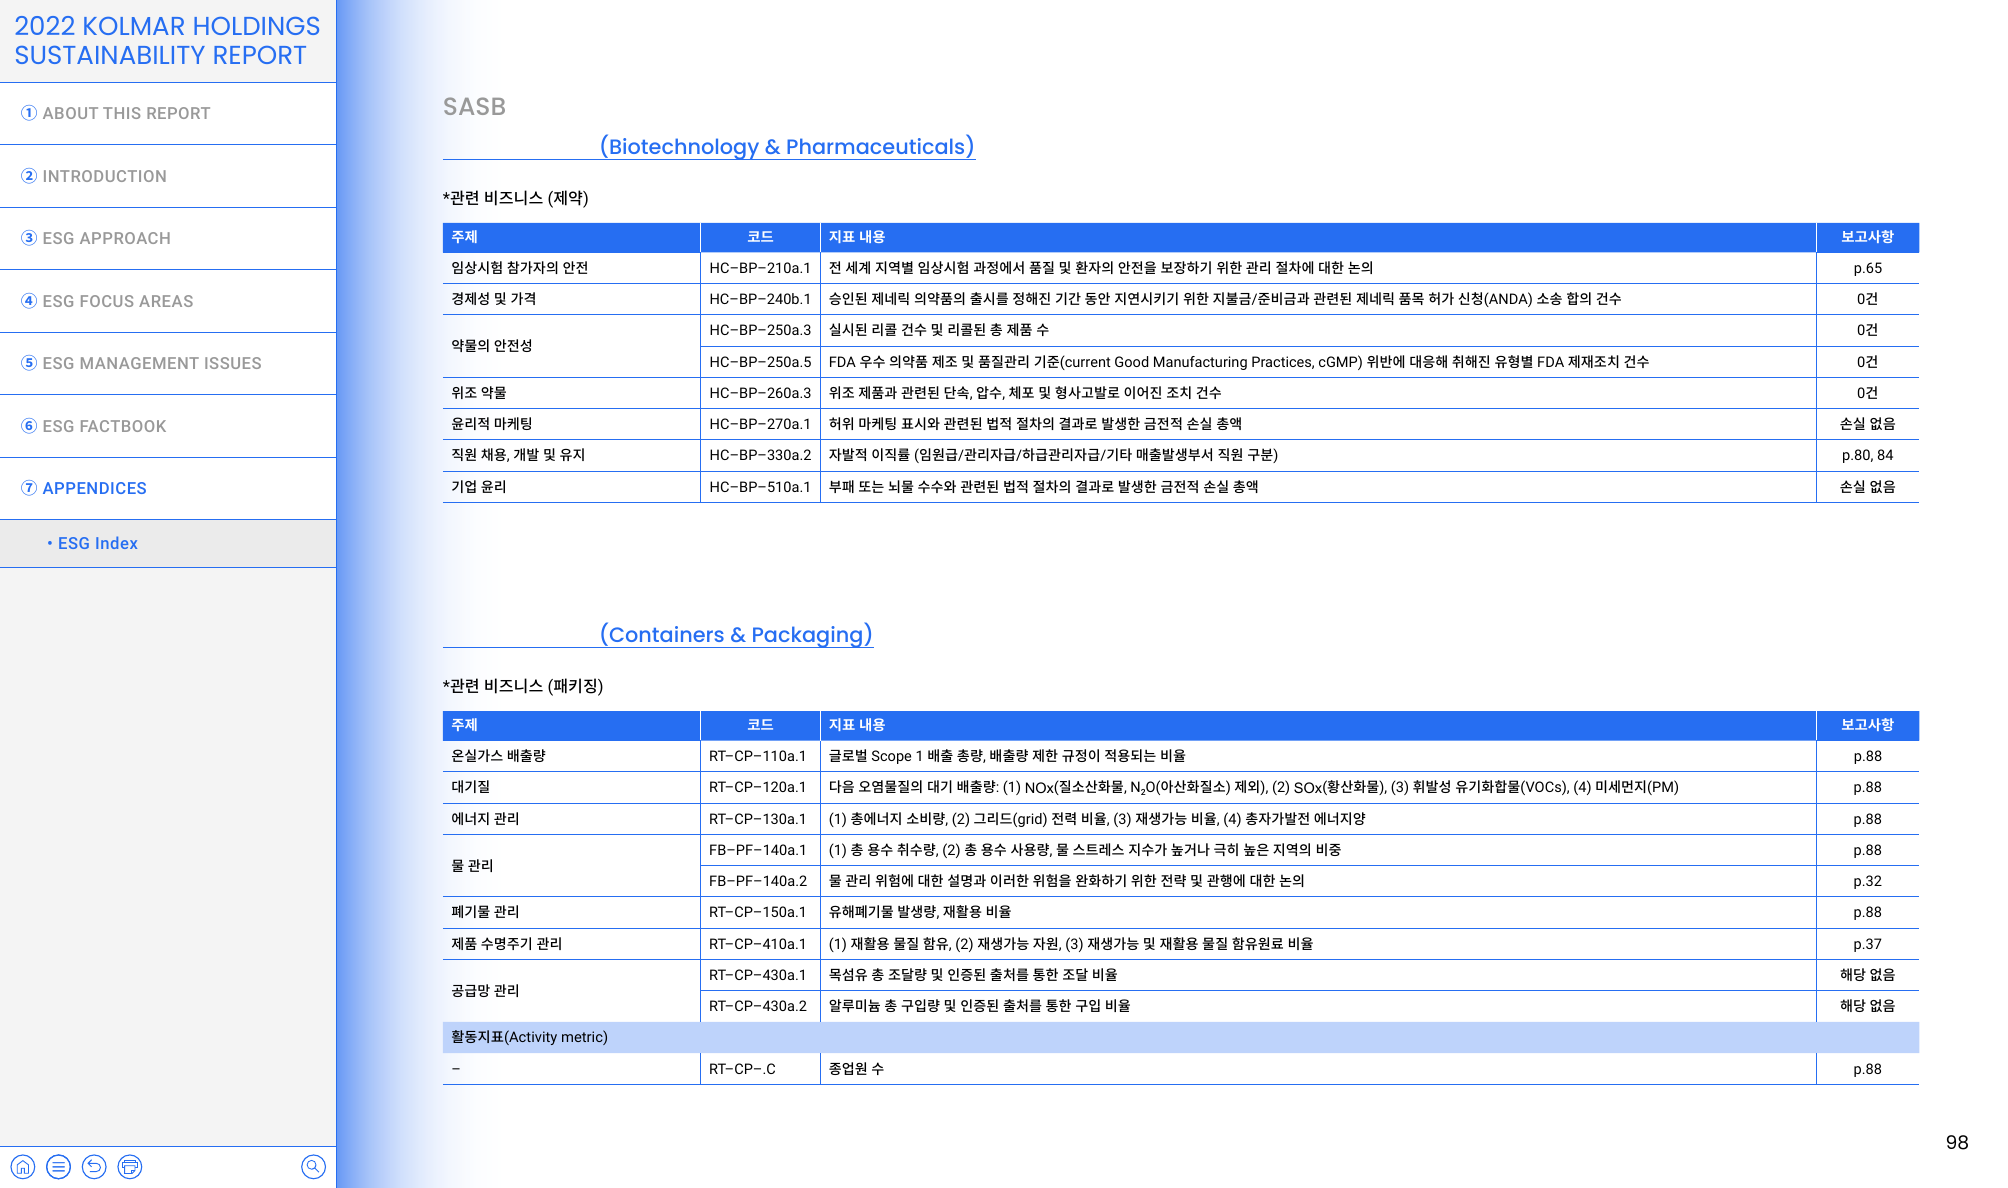Open the Introduction section
This screenshot has height=1188, width=2008.
pos(168,176)
